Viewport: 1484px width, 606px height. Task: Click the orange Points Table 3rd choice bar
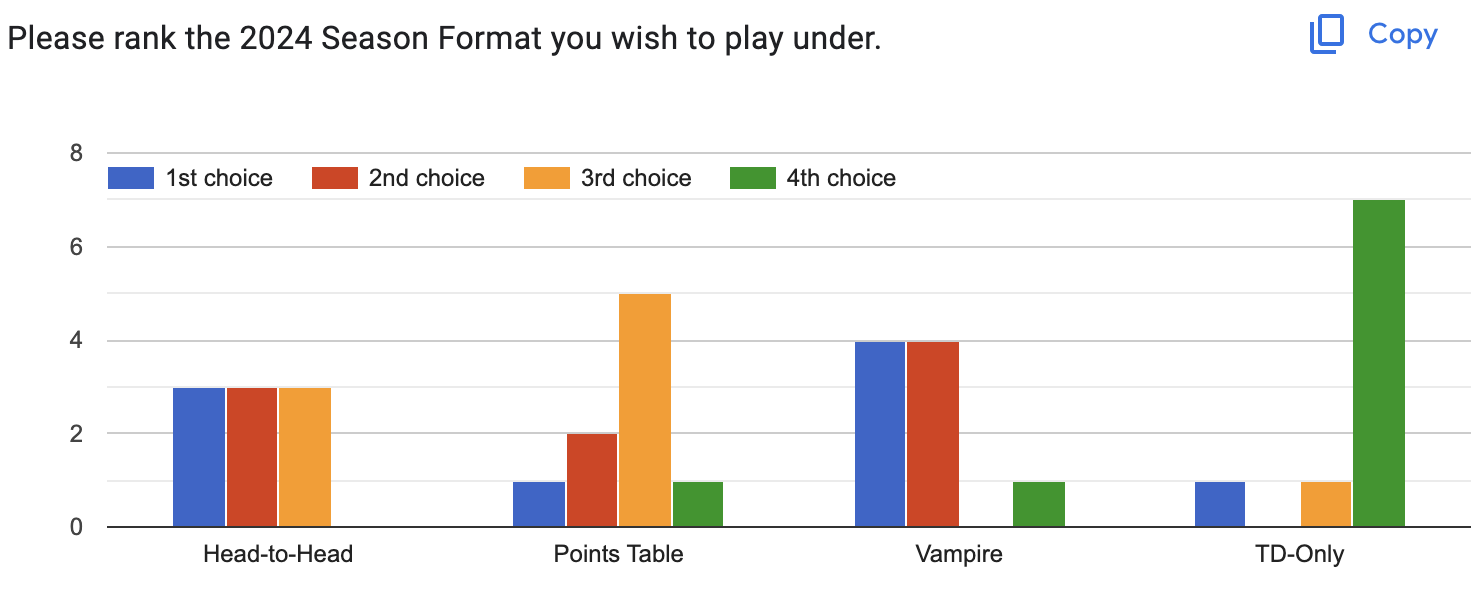645,410
